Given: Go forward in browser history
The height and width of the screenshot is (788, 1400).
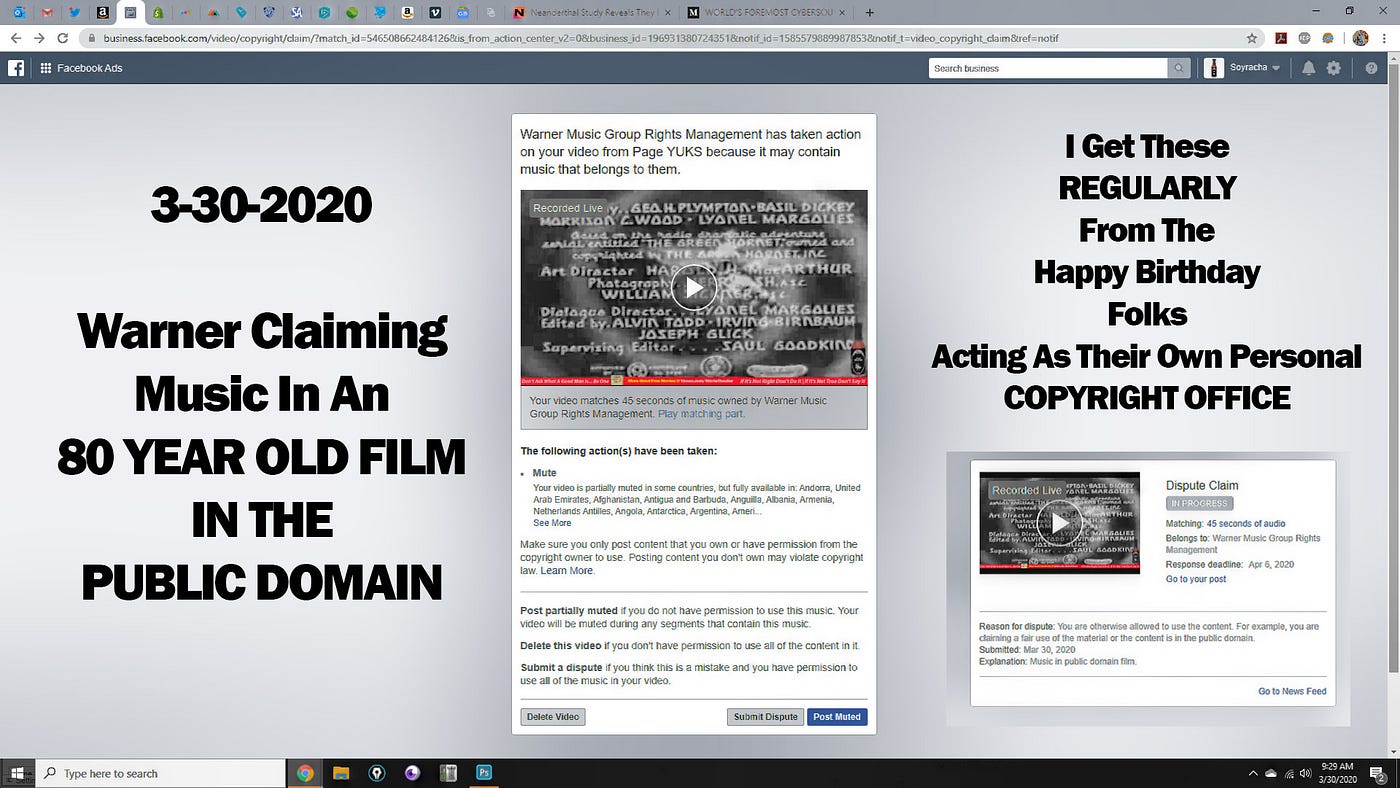Looking at the screenshot, I should coord(39,38).
